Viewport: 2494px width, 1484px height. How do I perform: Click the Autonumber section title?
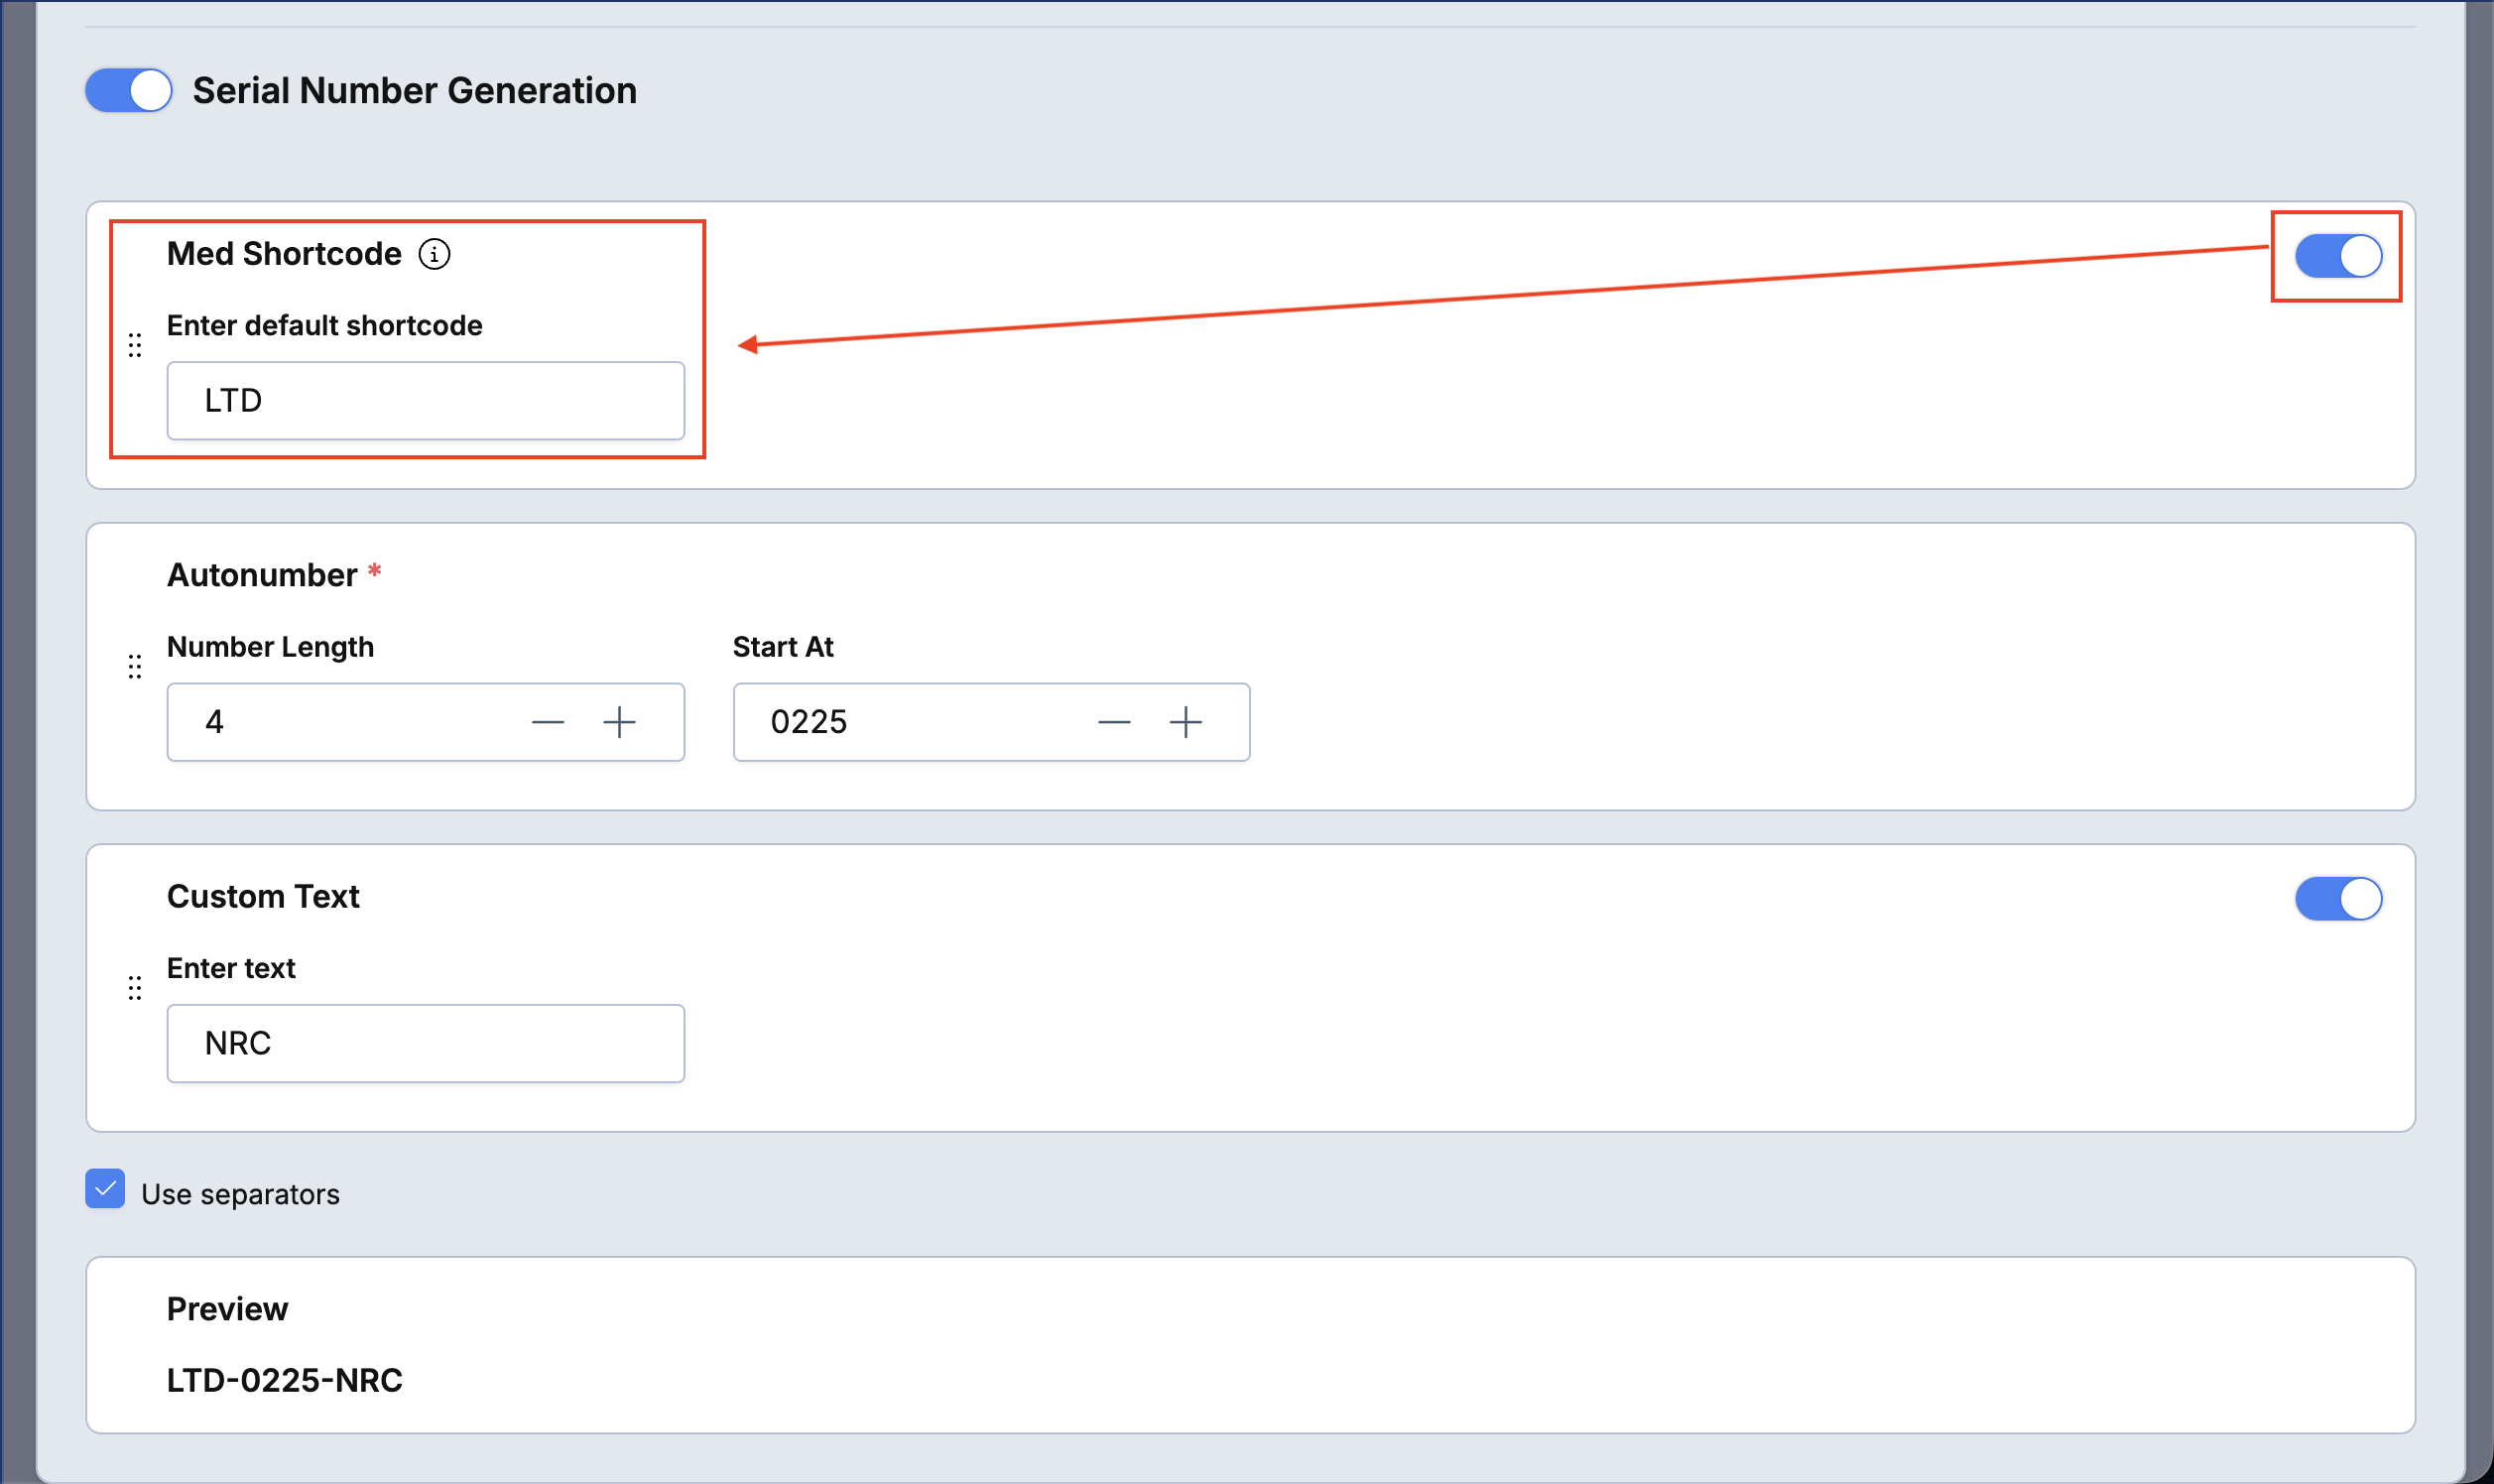point(262,575)
